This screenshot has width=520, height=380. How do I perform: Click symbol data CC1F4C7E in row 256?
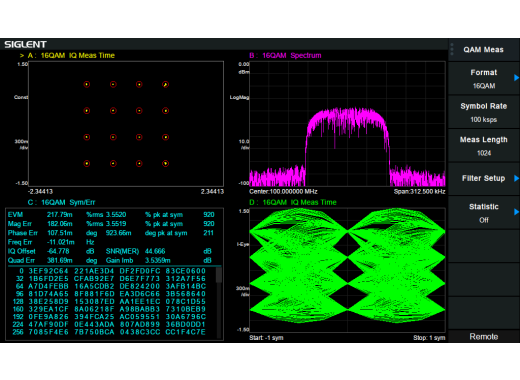[x=186, y=332]
